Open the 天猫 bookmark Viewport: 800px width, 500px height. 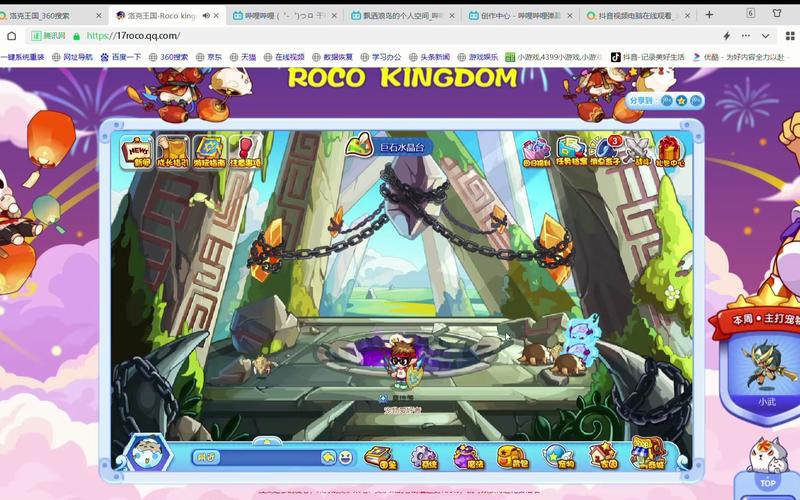pyautogui.click(x=243, y=57)
